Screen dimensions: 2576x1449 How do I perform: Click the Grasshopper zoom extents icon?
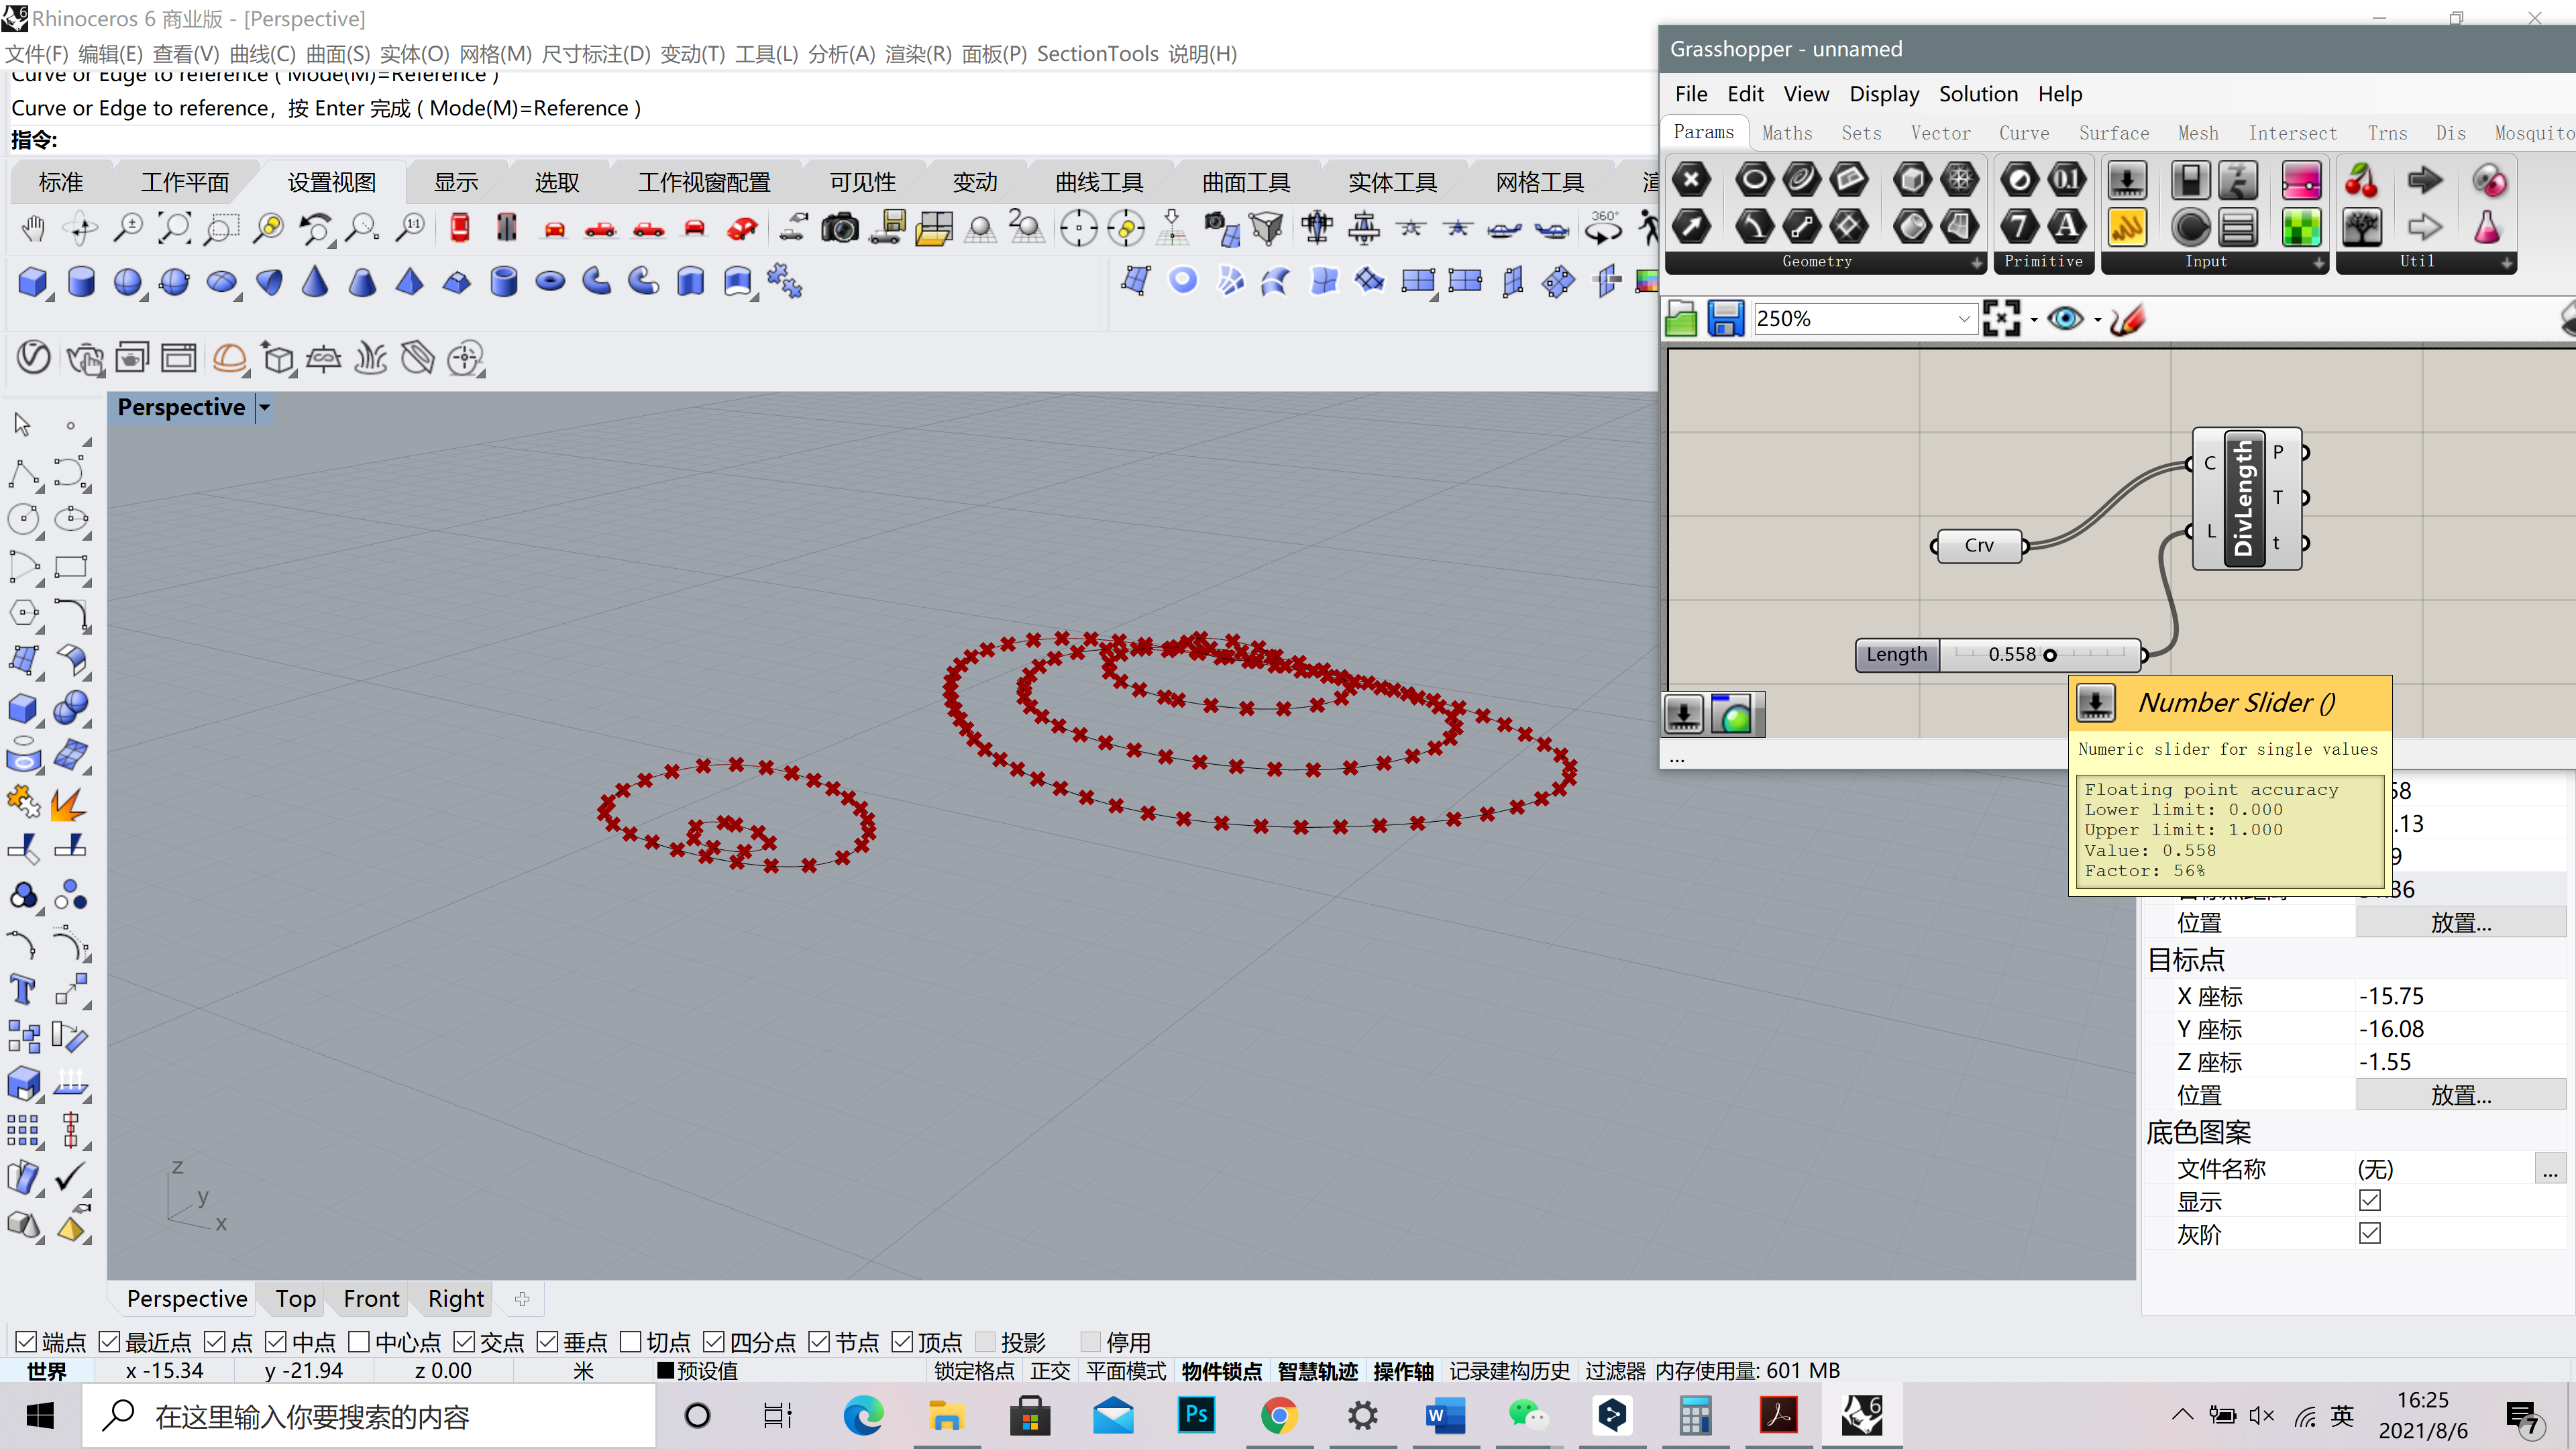click(2002, 319)
